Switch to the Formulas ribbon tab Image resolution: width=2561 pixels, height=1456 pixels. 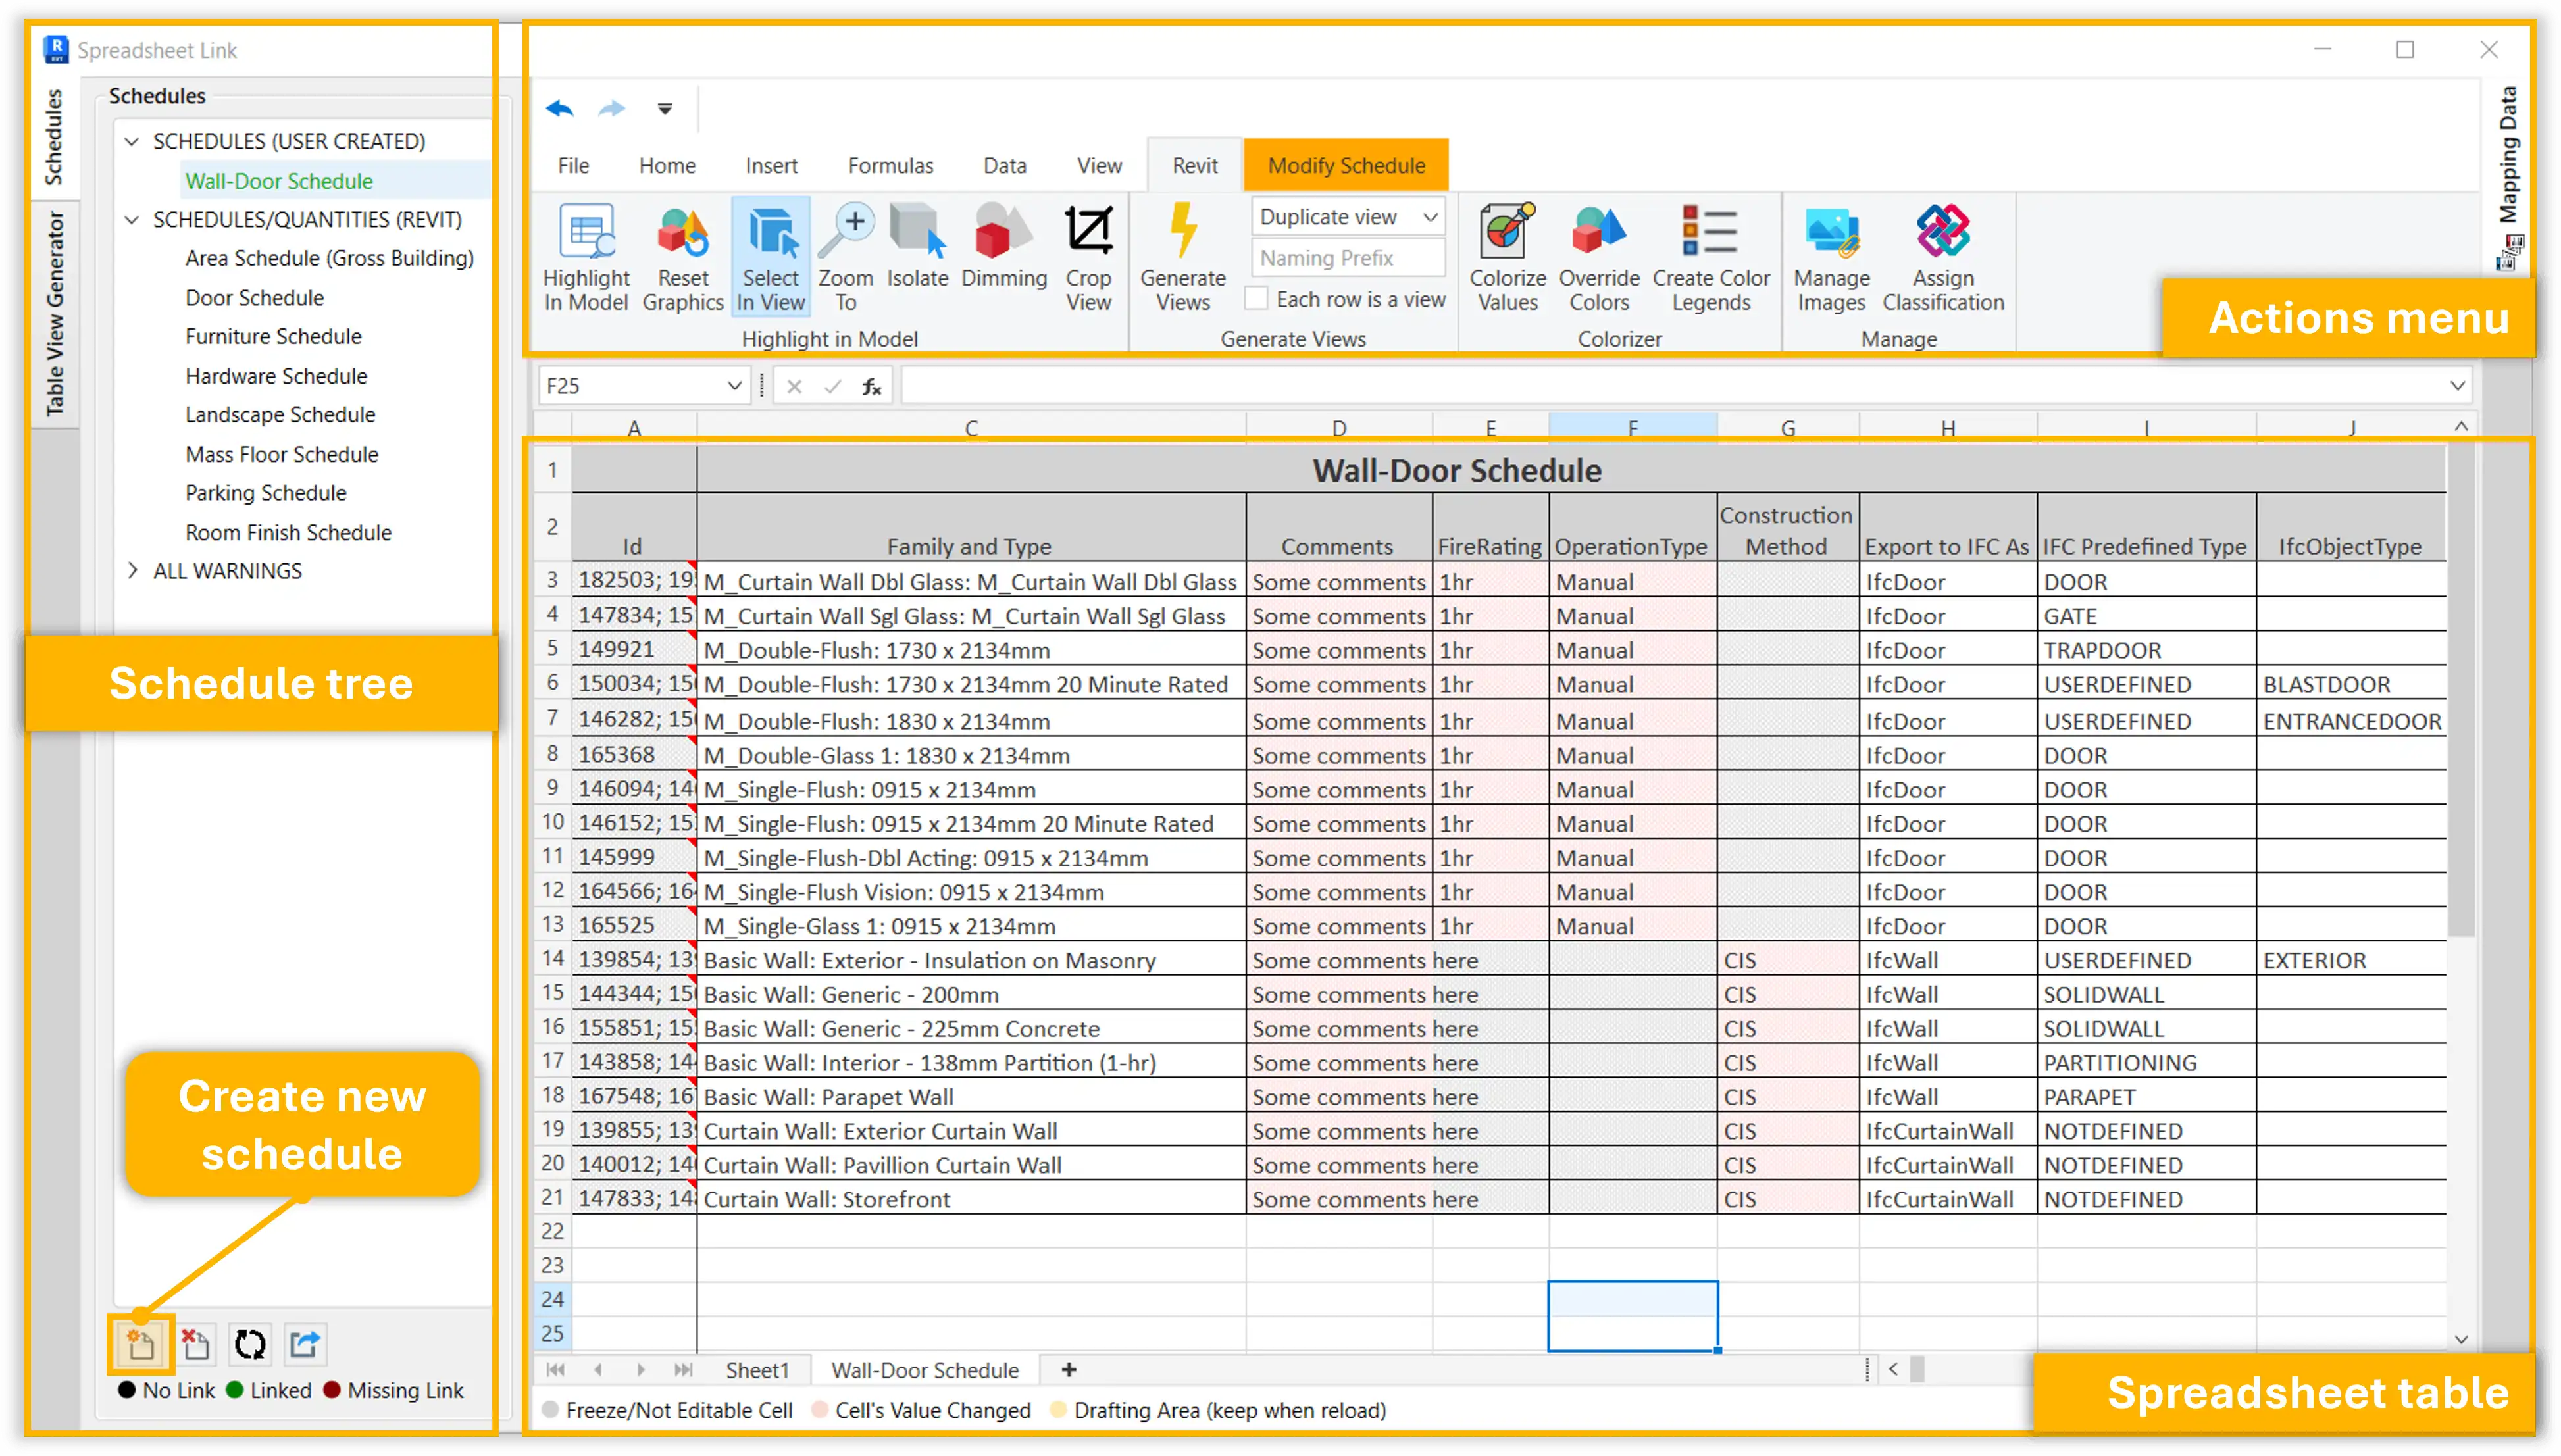click(x=890, y=166)
